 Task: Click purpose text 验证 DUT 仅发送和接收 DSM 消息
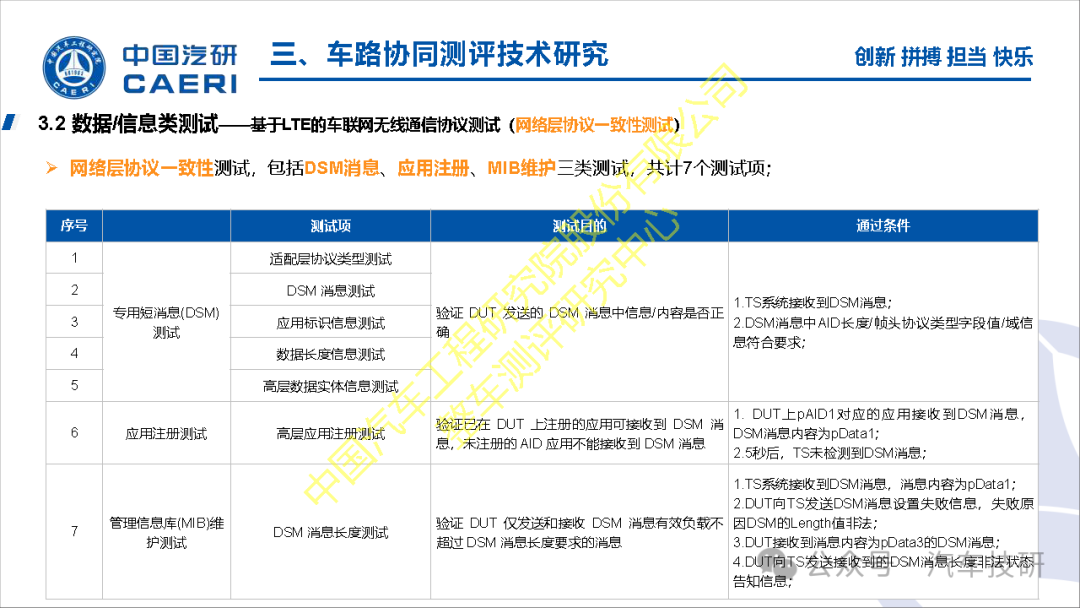coord(579,532)
